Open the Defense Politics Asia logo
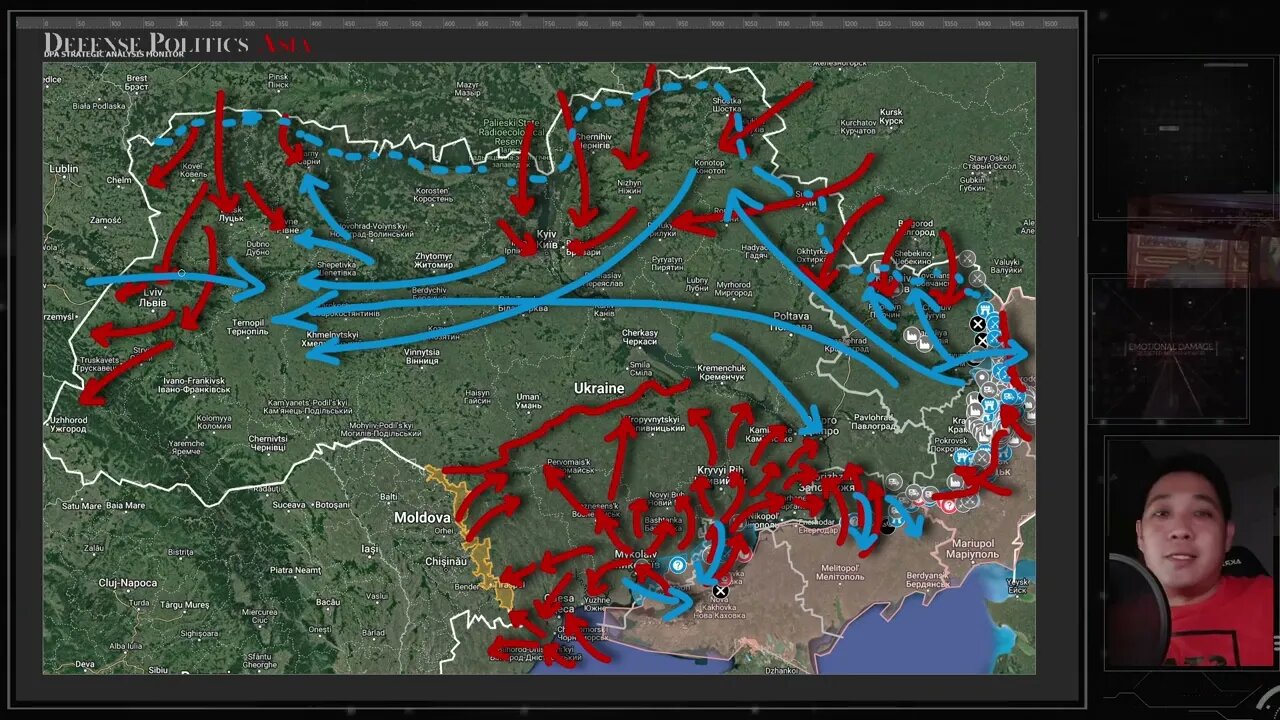1280x720 pixels. tap(177, 44)
